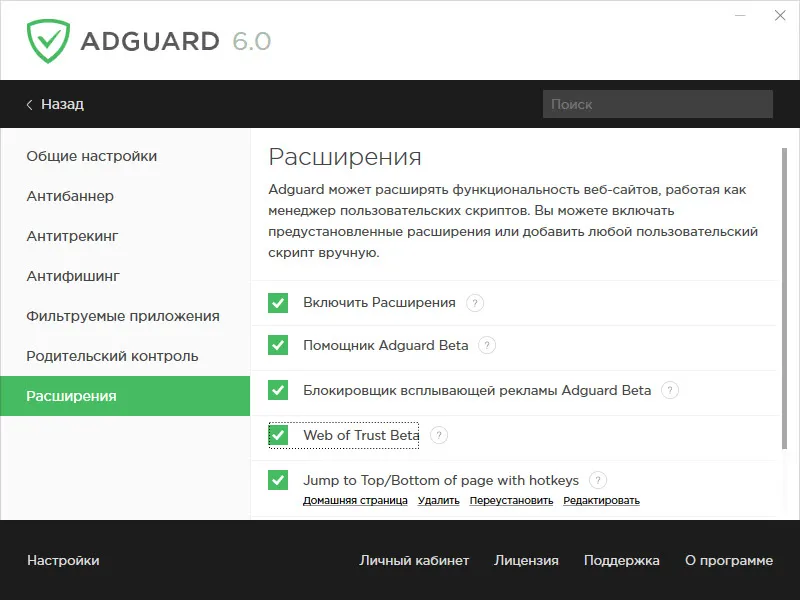
Task: Open Родительский контроль settings
Action: [112, 356]
